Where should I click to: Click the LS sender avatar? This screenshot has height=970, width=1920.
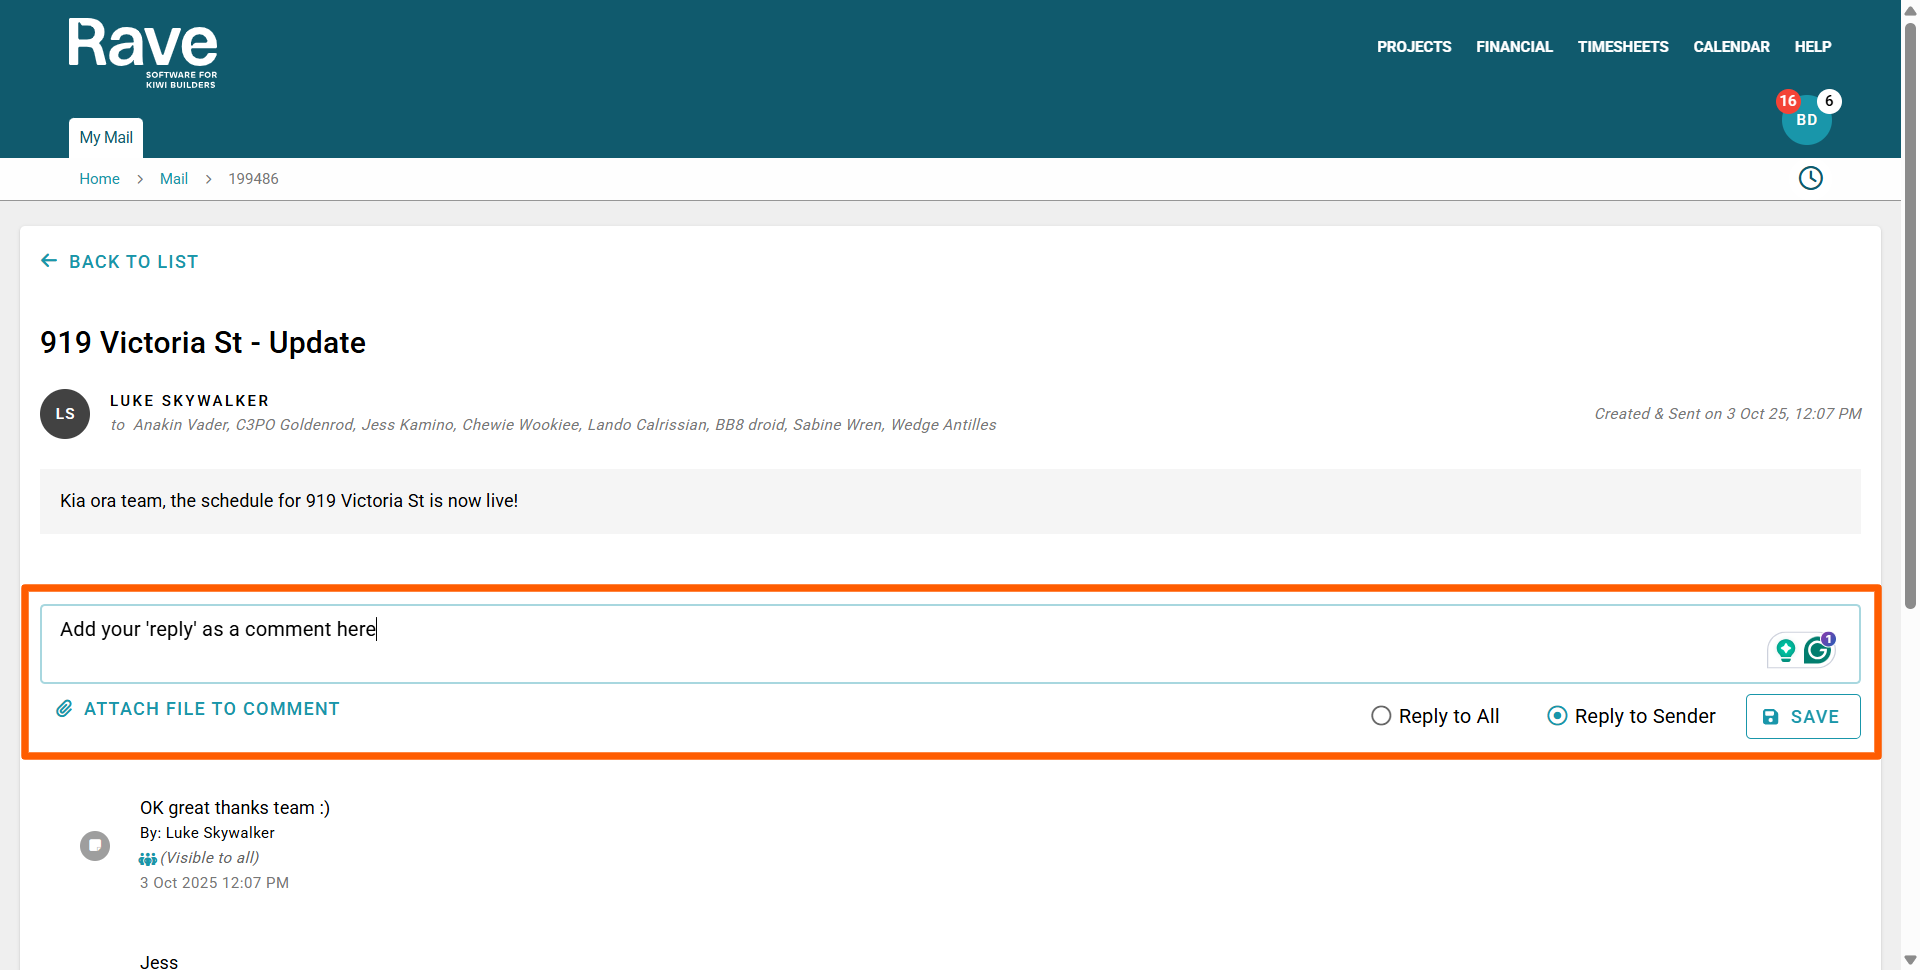pos(65,414)
